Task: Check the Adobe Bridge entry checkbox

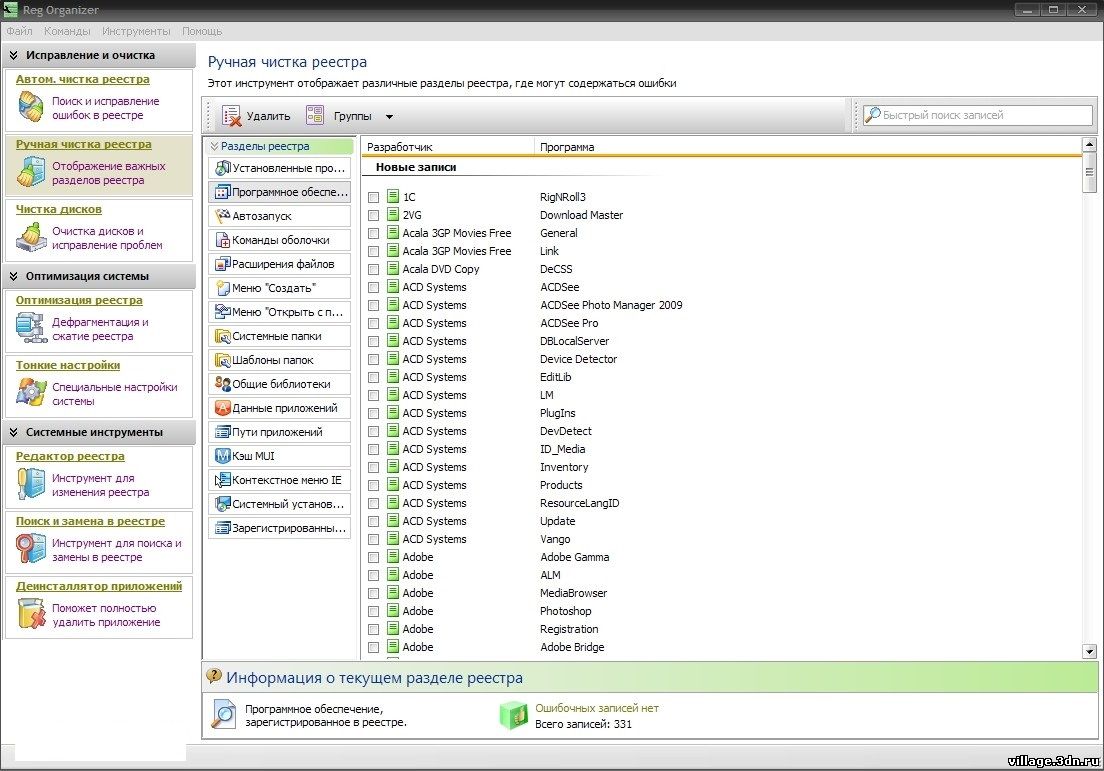Action: click(374, 648)
